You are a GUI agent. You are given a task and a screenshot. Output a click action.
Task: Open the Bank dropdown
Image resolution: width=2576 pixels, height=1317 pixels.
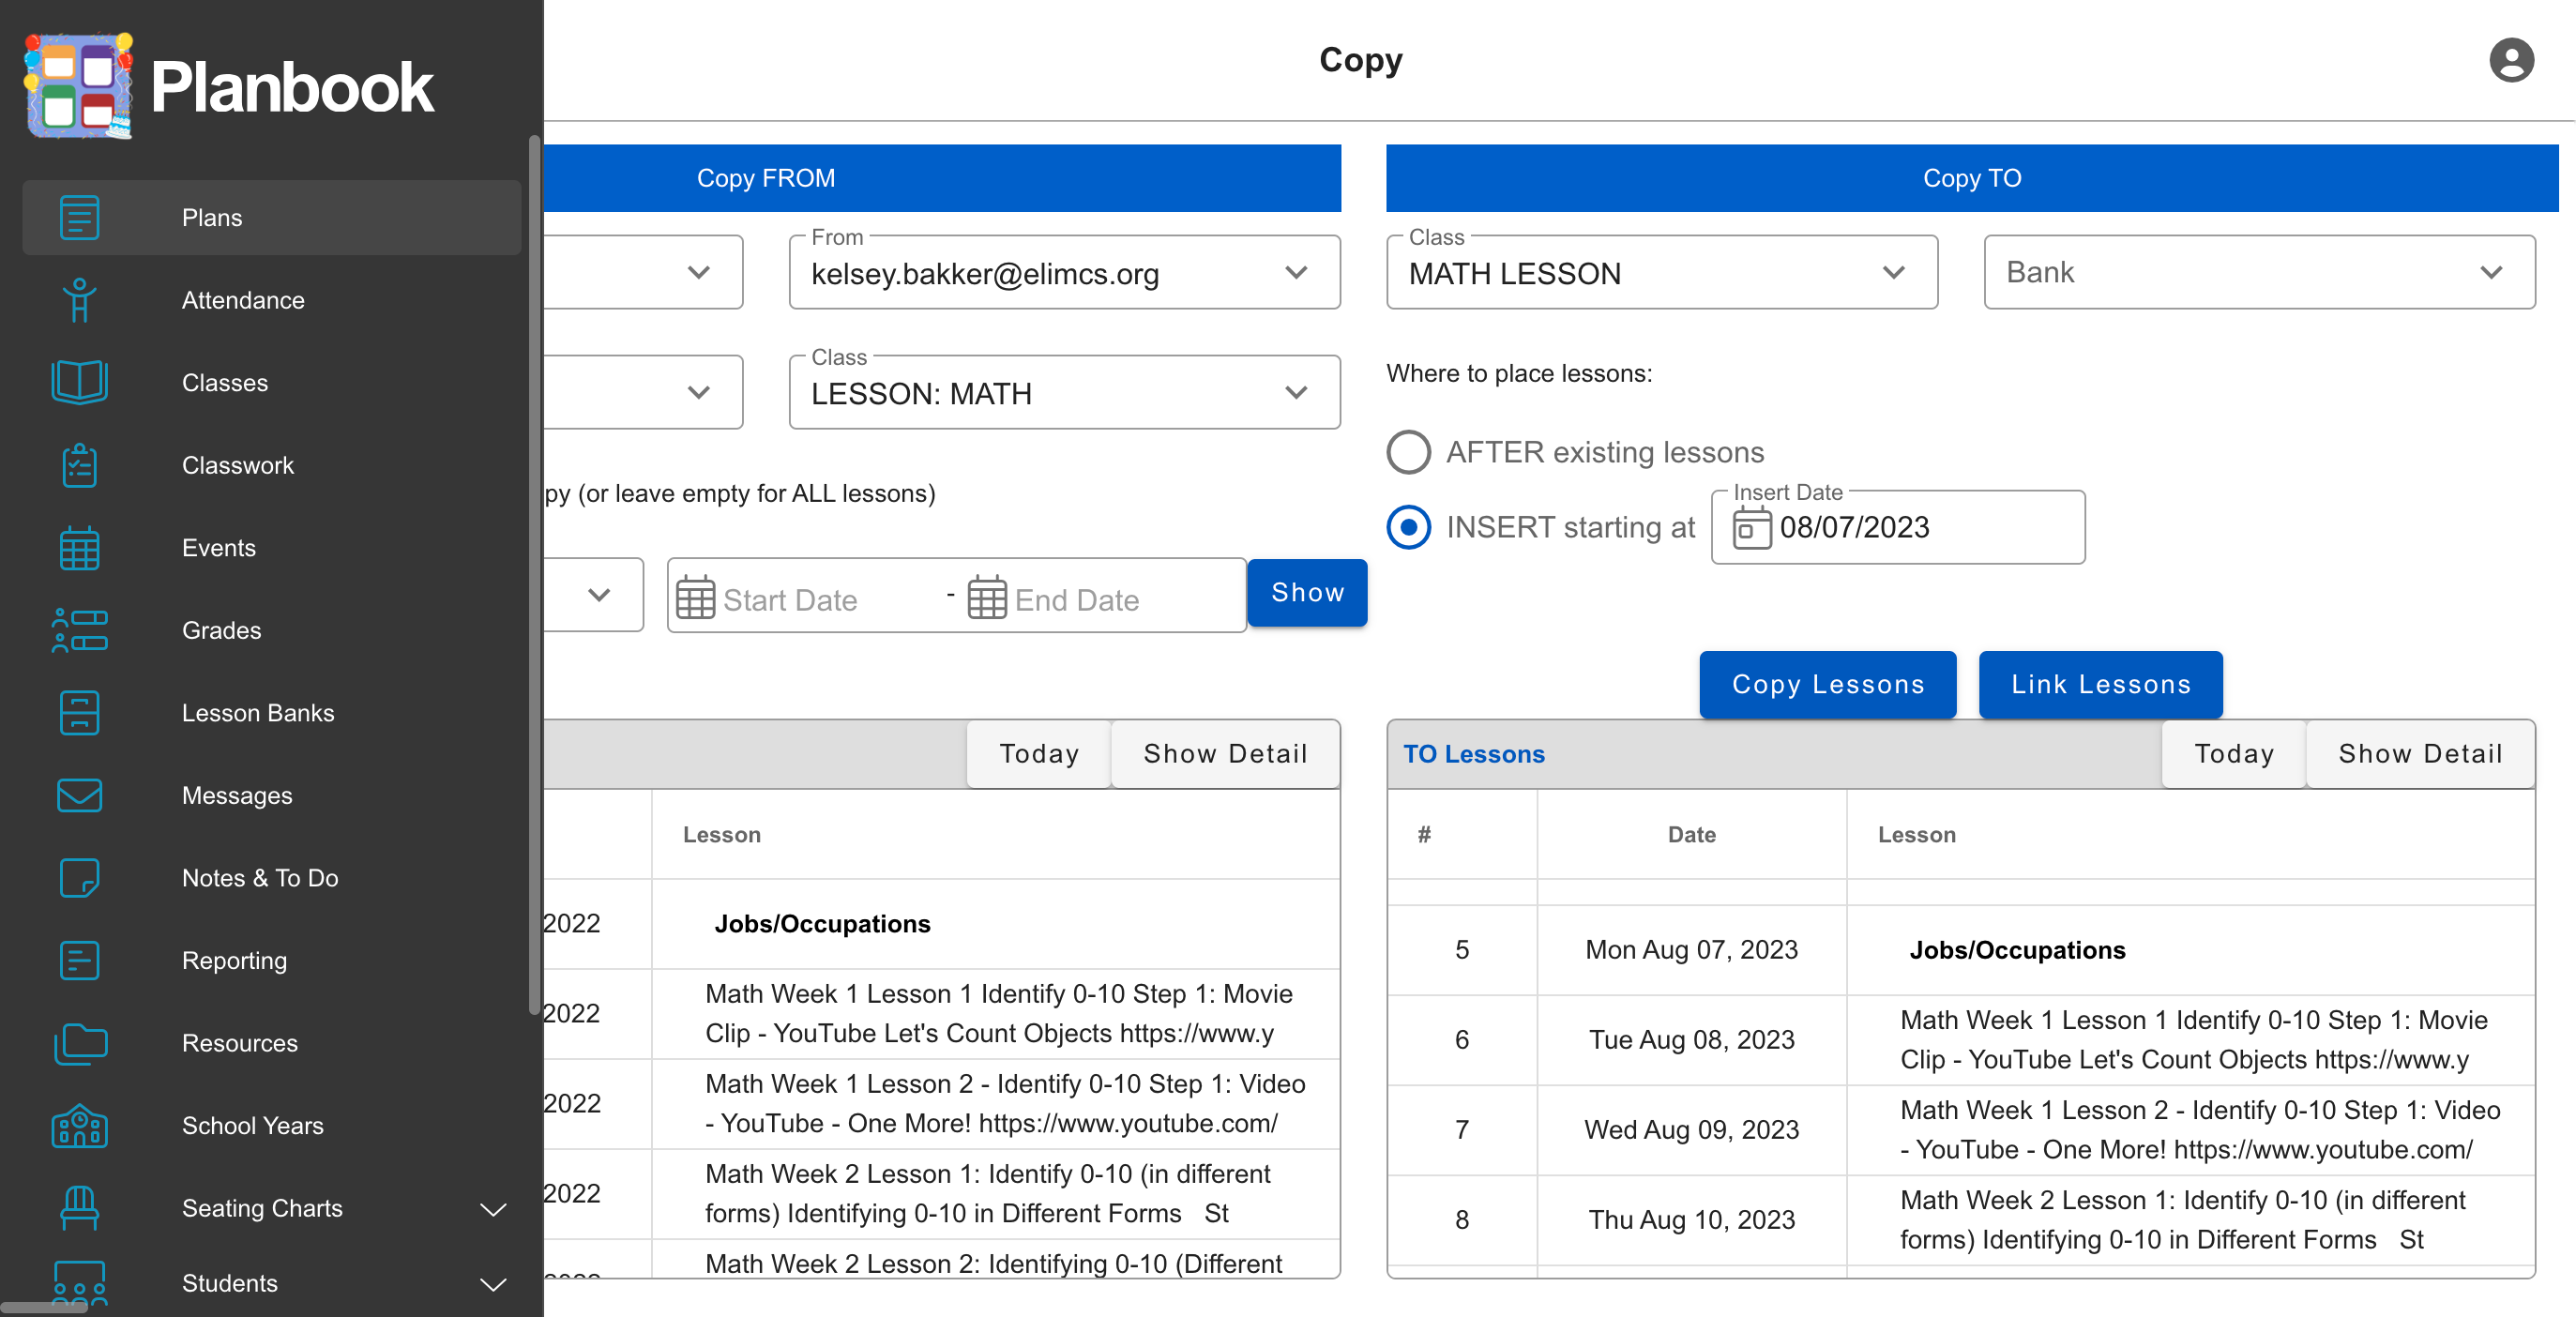2259,272
